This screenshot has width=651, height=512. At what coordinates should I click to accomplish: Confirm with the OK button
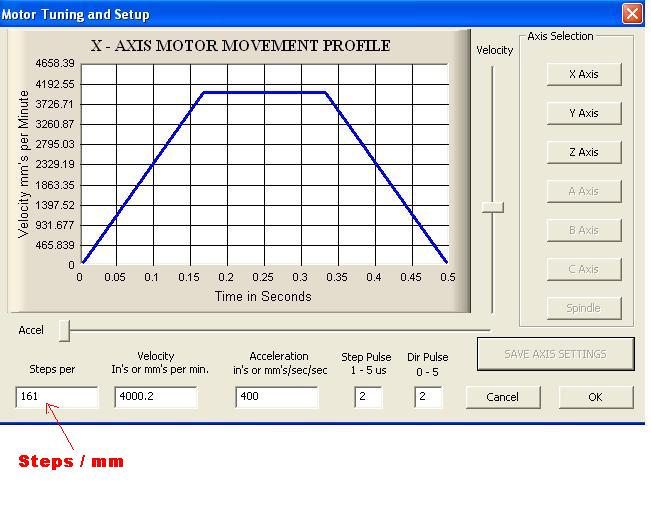click(x=595, y=397)
